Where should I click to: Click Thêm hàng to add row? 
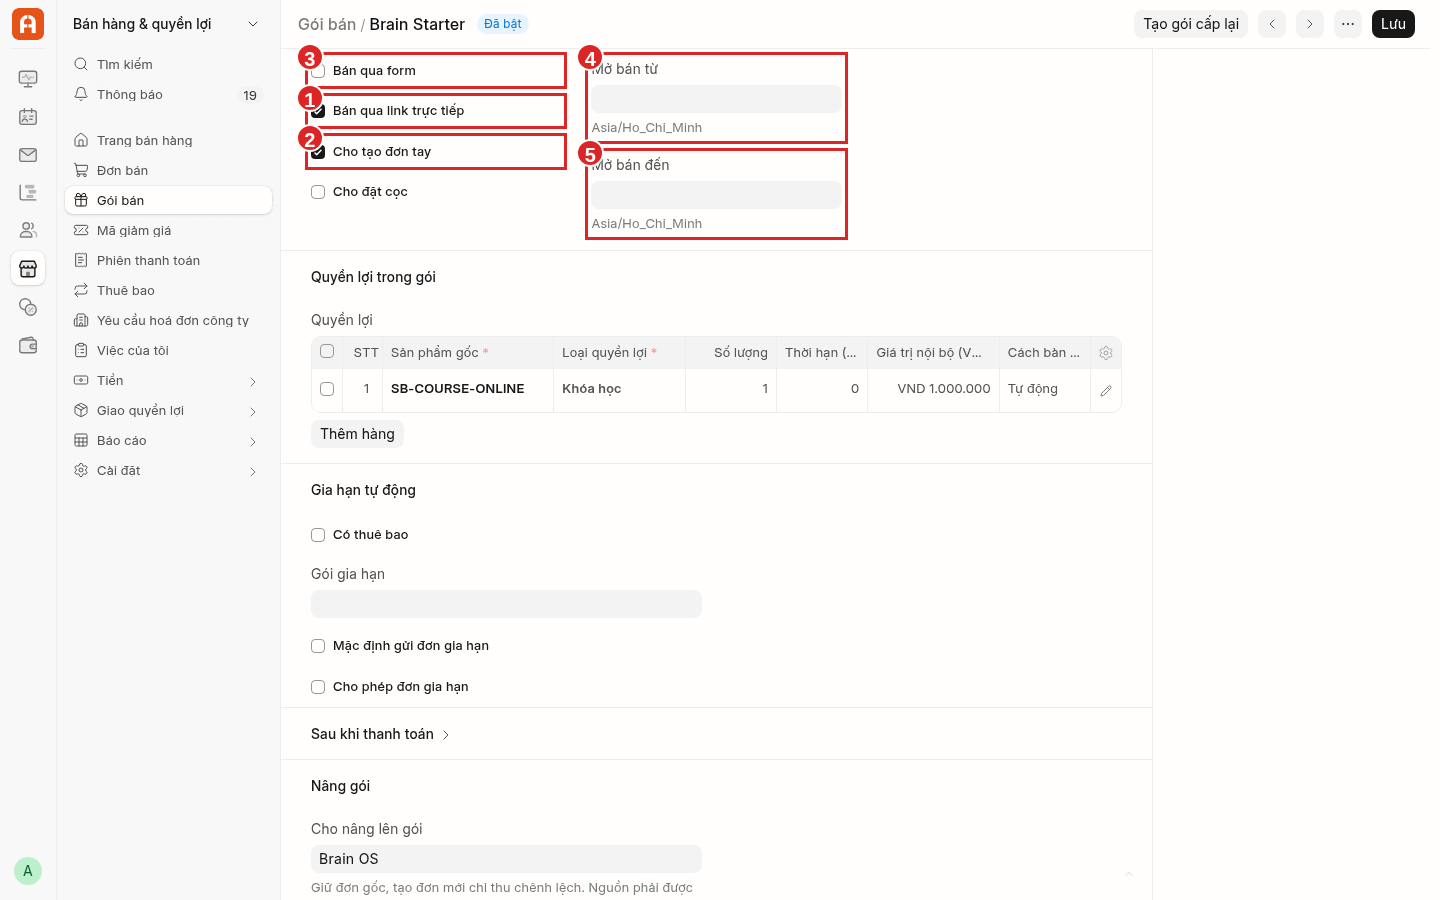(357, 434)
